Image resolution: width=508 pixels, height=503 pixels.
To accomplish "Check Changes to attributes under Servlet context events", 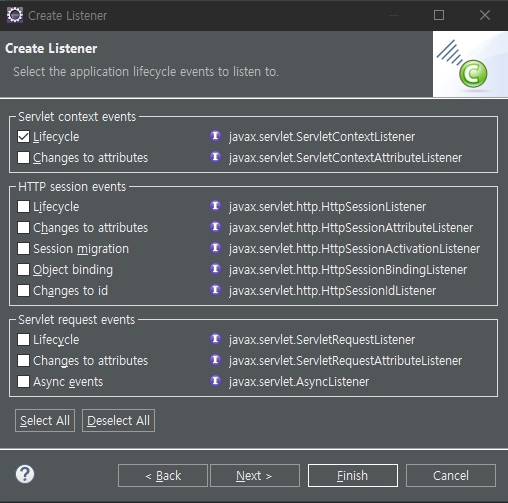I will point(23,158).
